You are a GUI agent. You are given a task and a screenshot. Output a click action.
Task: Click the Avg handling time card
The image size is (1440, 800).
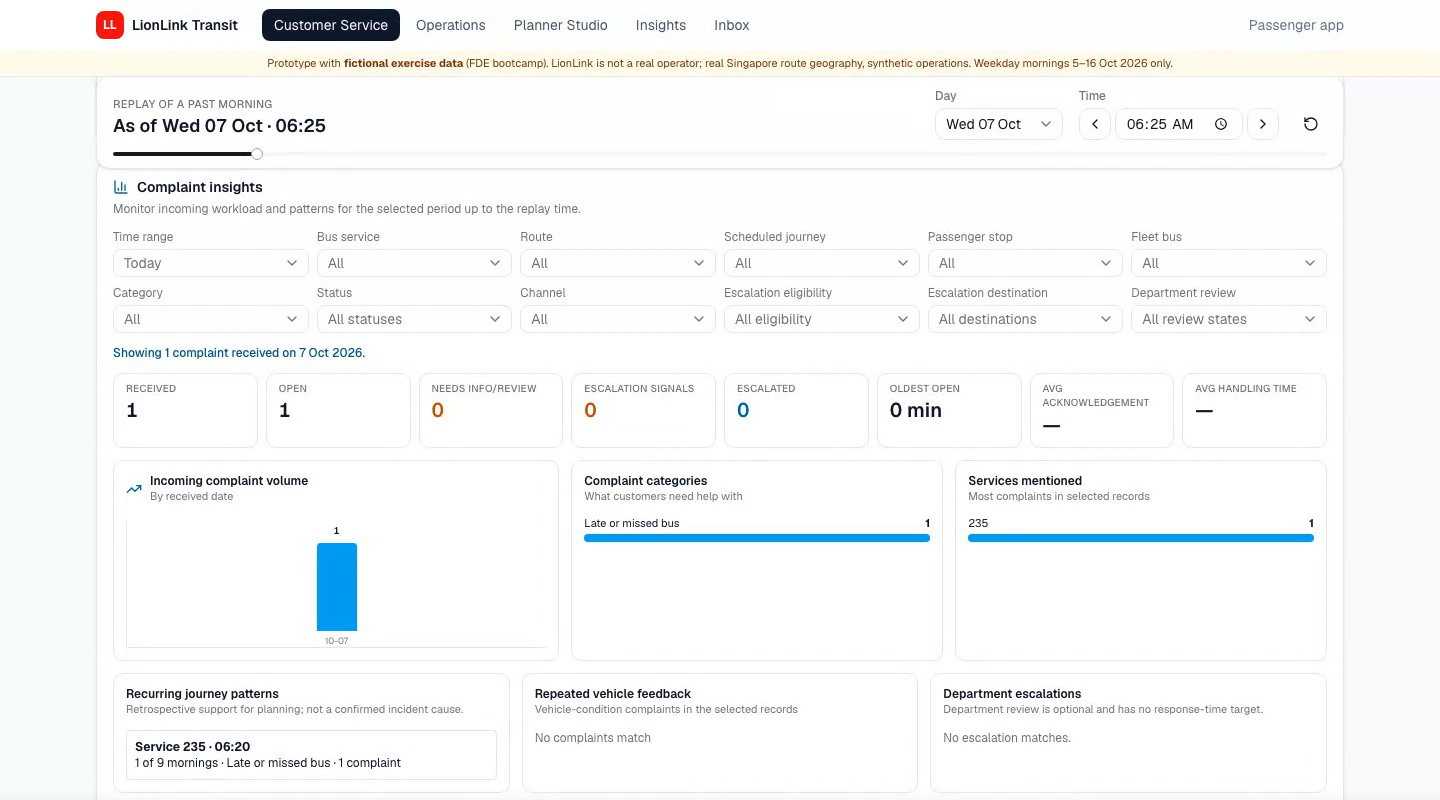click(x=1254, y=410)
